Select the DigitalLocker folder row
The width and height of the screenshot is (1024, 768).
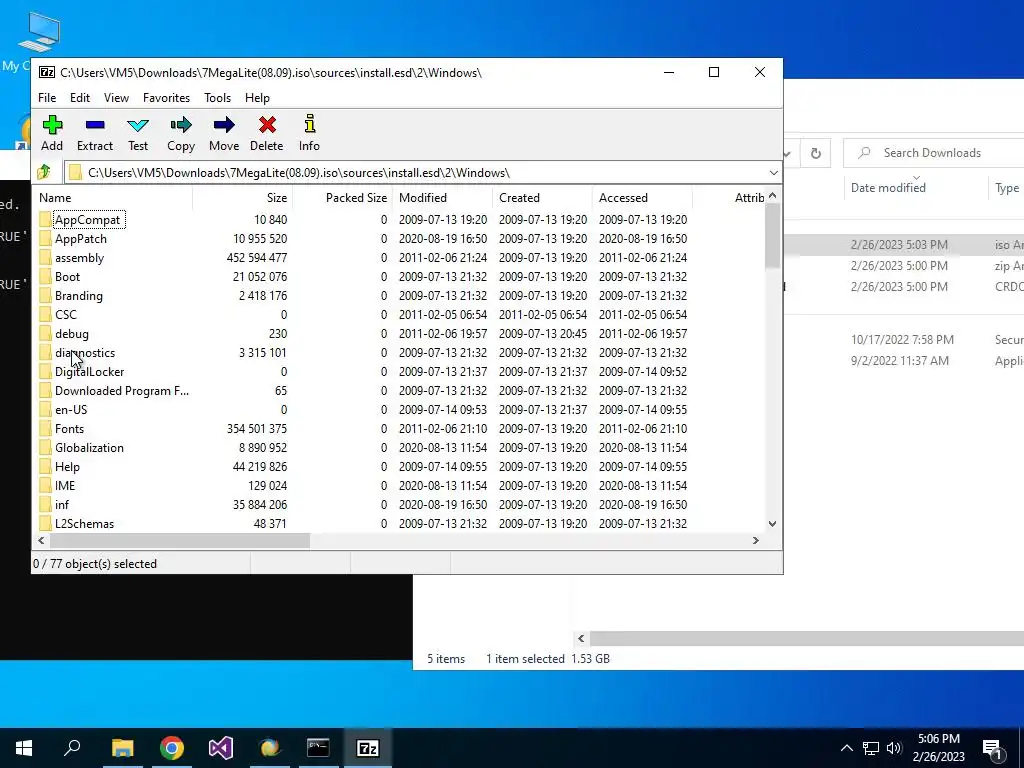point(399,372)
